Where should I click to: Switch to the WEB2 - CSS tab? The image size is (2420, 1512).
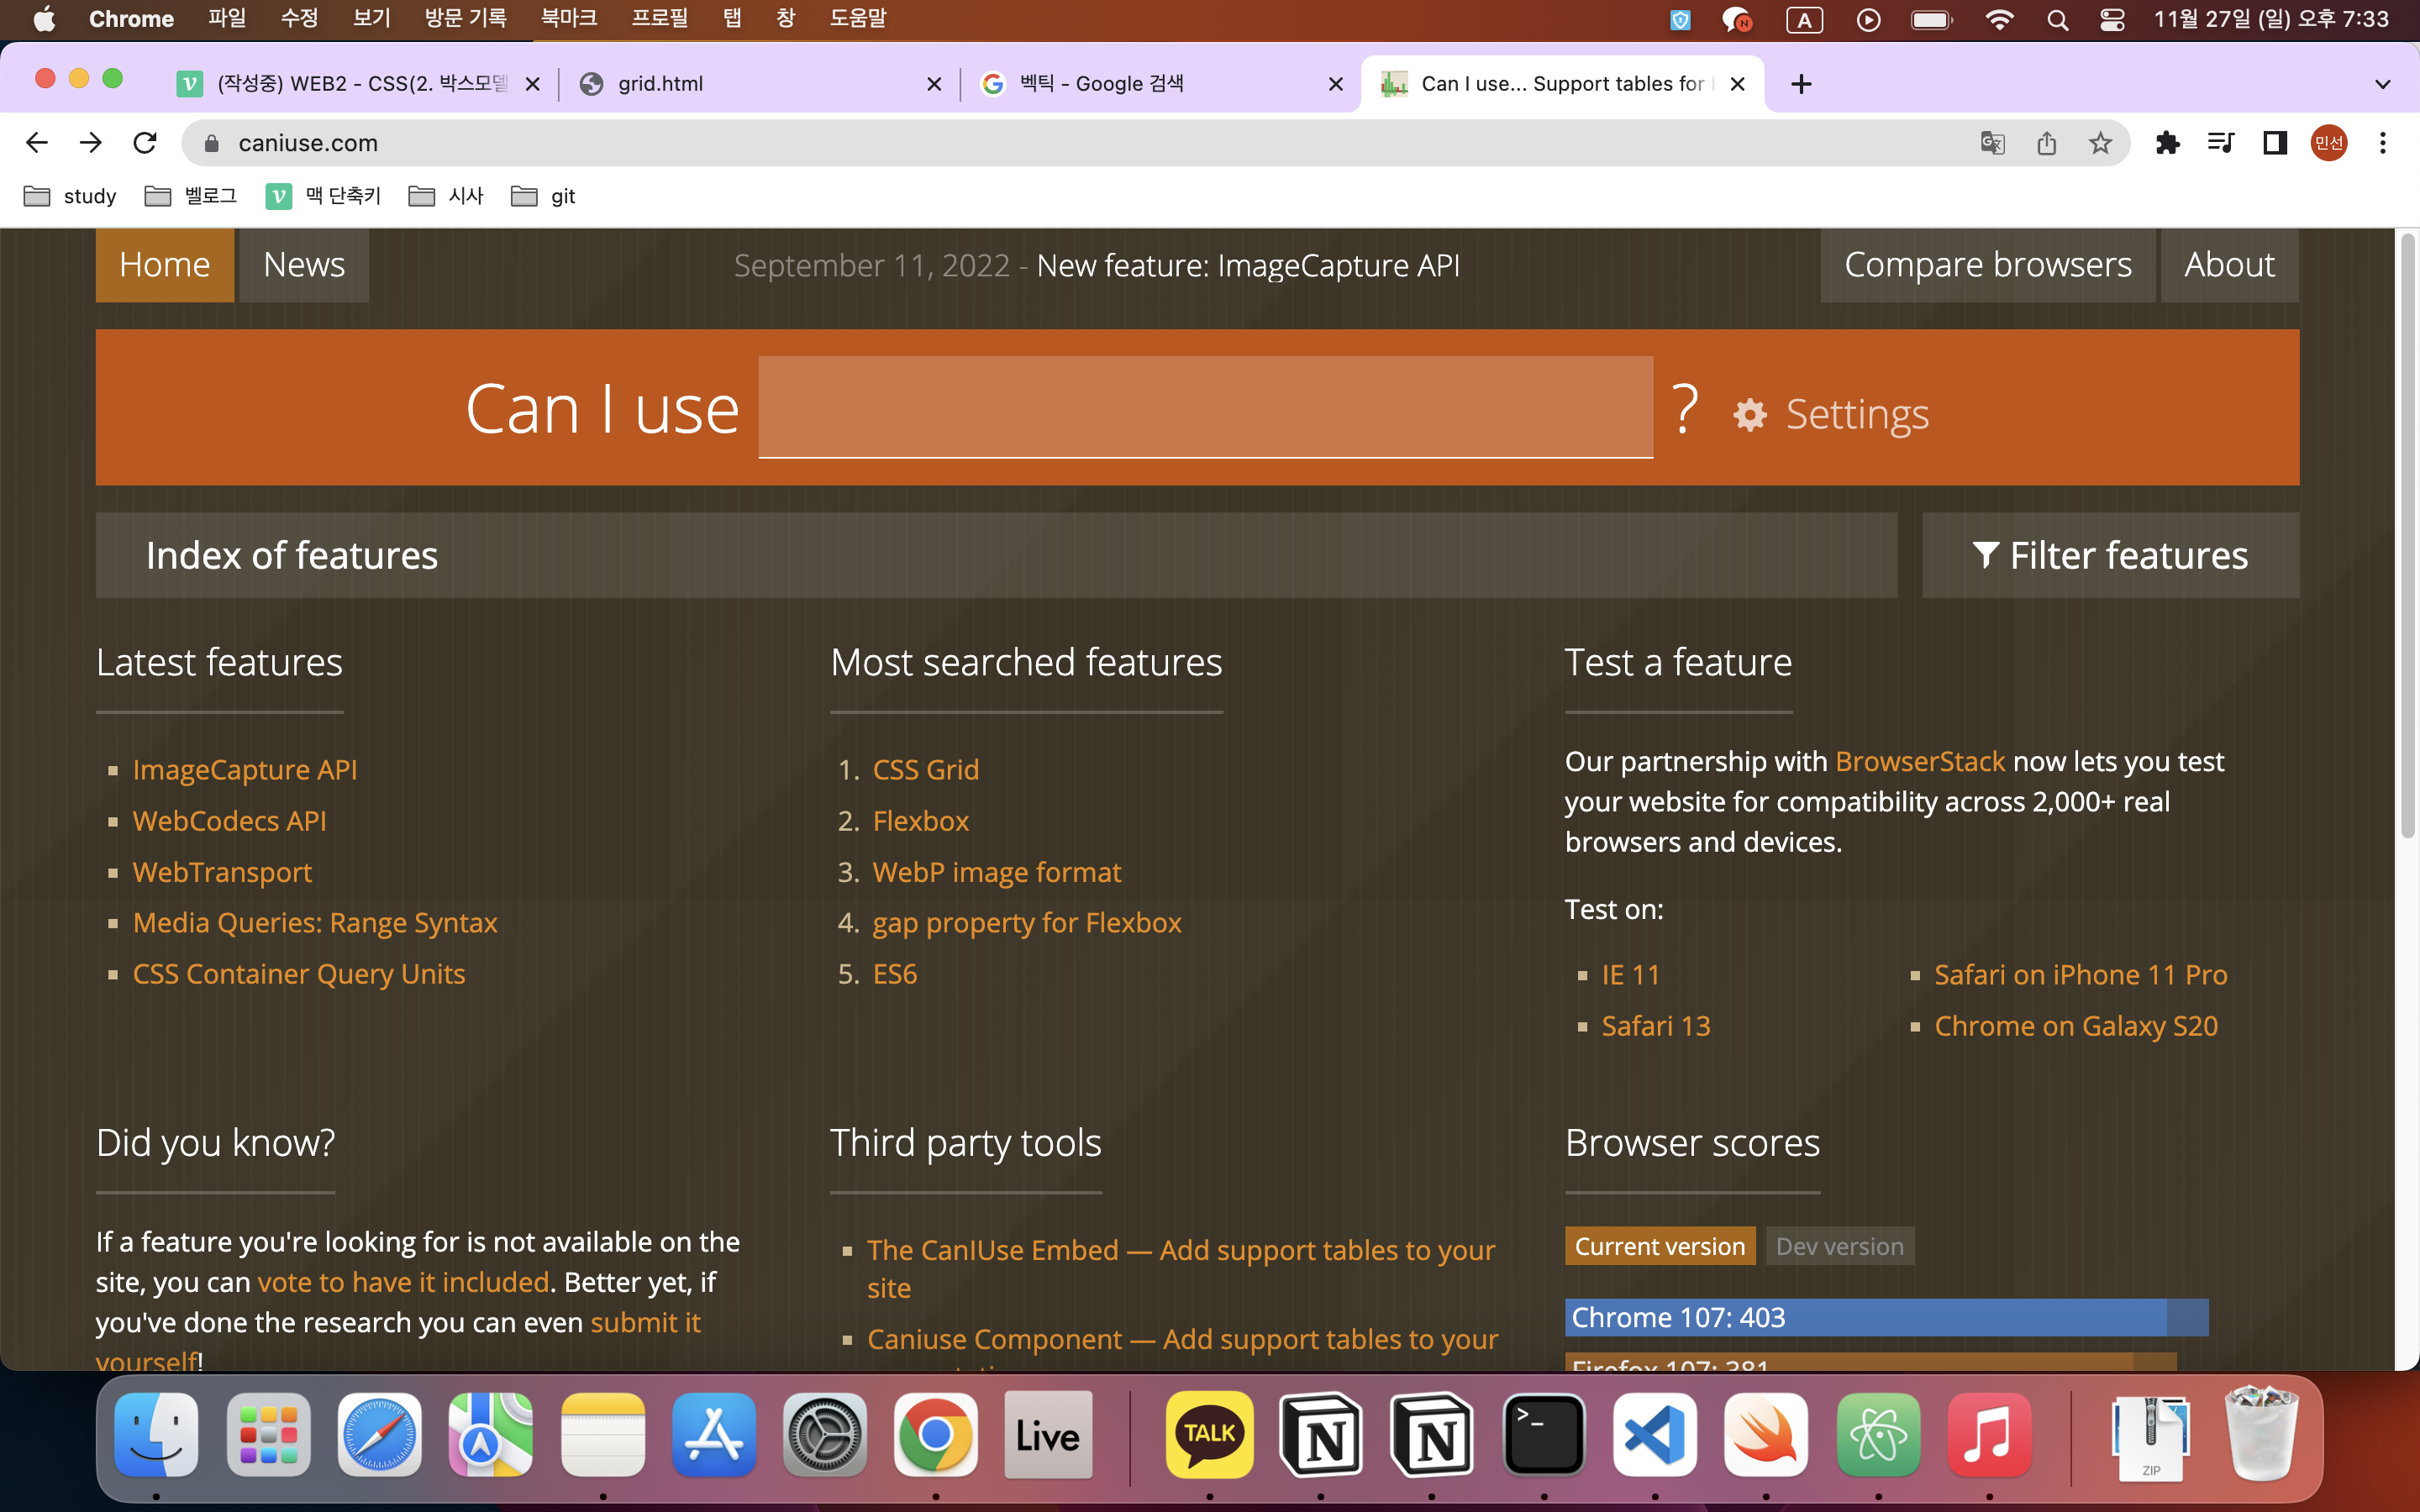[356, 84]
